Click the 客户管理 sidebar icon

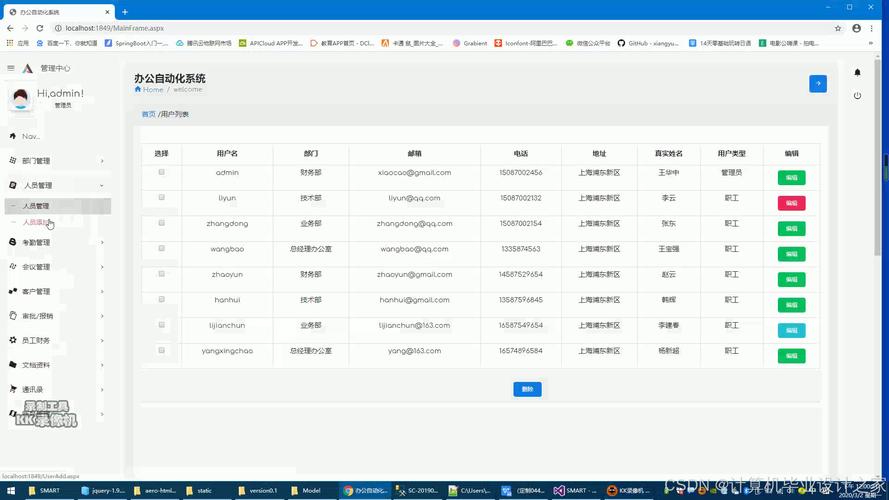pyautogui.click(x=12, y=292)
